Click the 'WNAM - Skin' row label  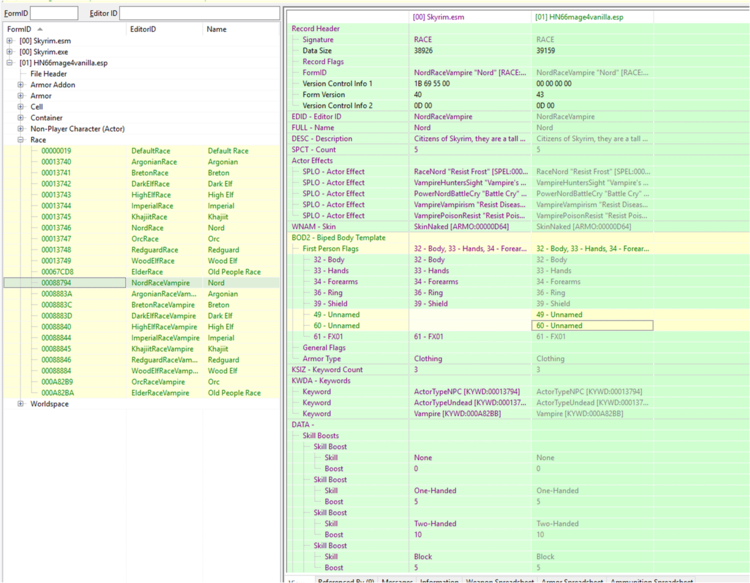[313, 227]
